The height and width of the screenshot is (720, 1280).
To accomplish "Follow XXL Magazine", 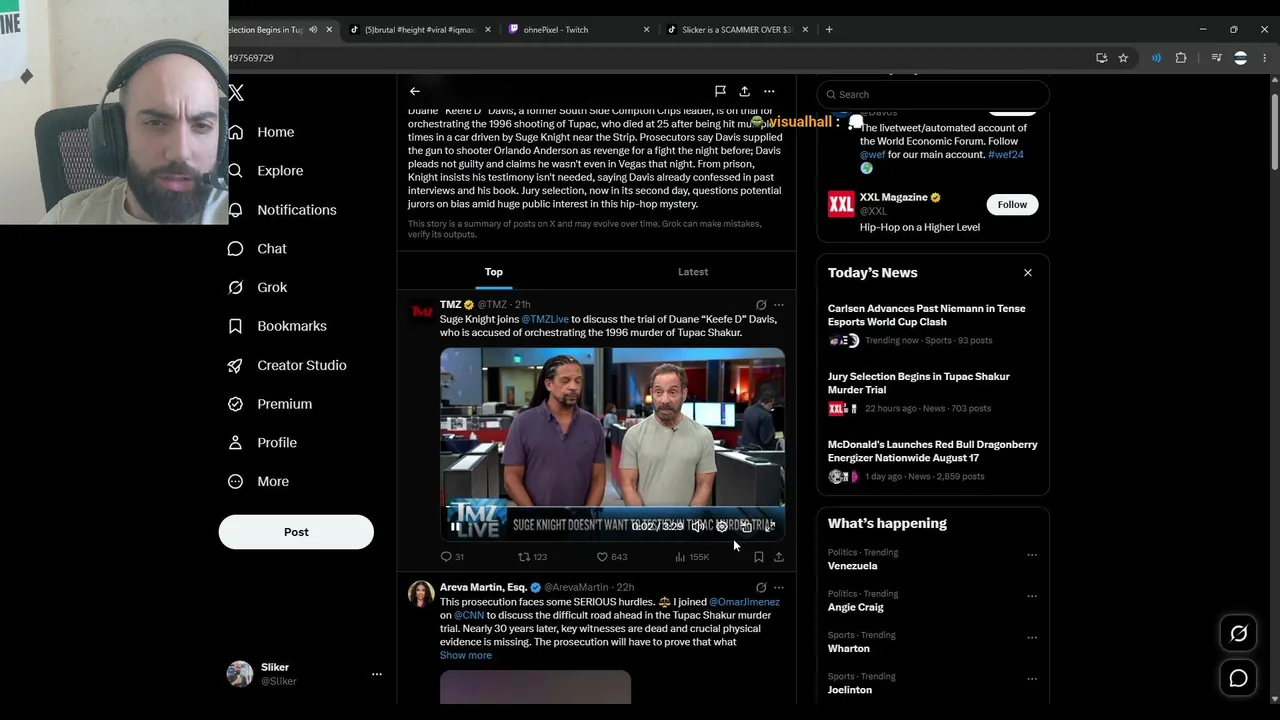I will pyautogui.click(x=1012, y=205).
